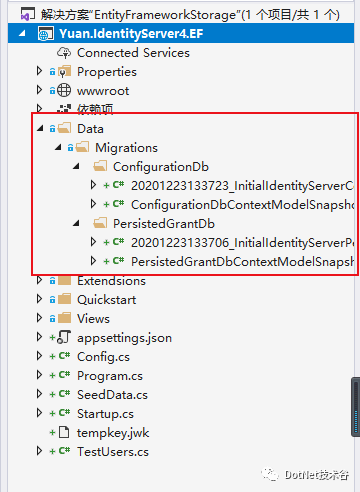Open Connected Services
The width and height of the screenshot is (360, 492).
(133, 53)
